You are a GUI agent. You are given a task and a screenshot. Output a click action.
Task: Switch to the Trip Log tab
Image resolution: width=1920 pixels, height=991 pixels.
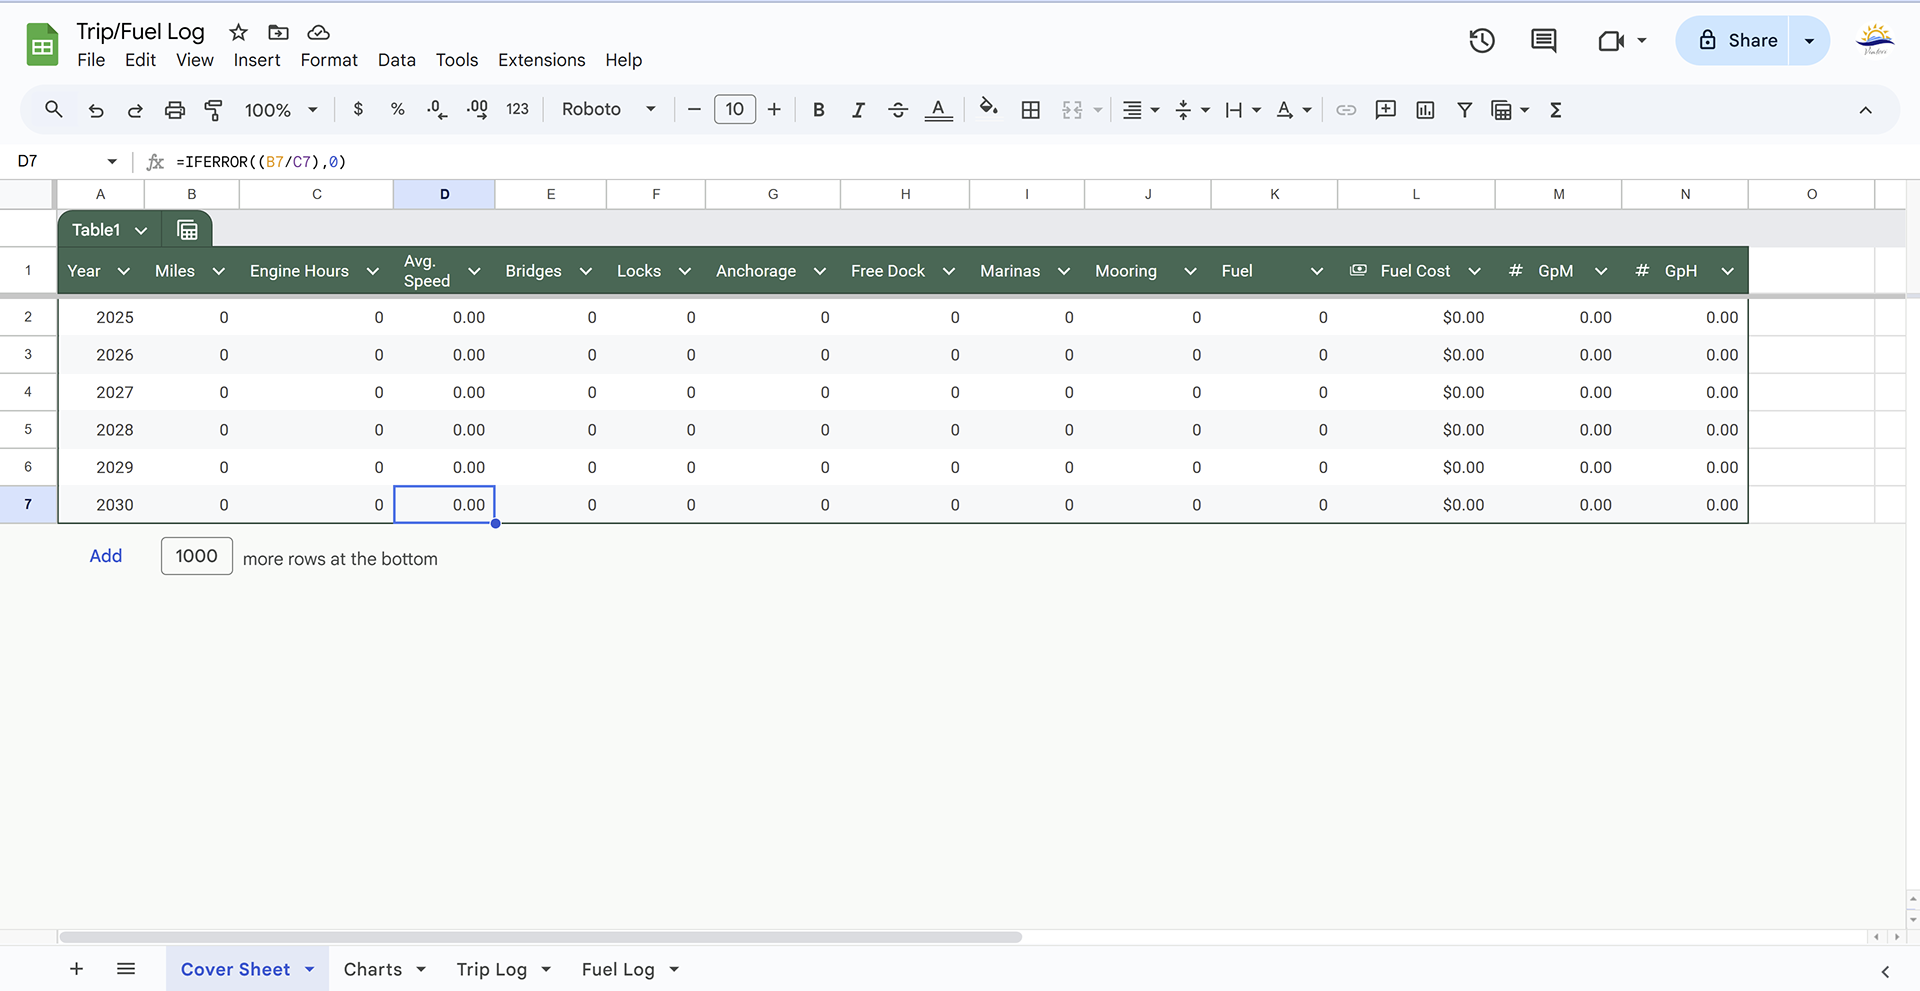(491, 969)
